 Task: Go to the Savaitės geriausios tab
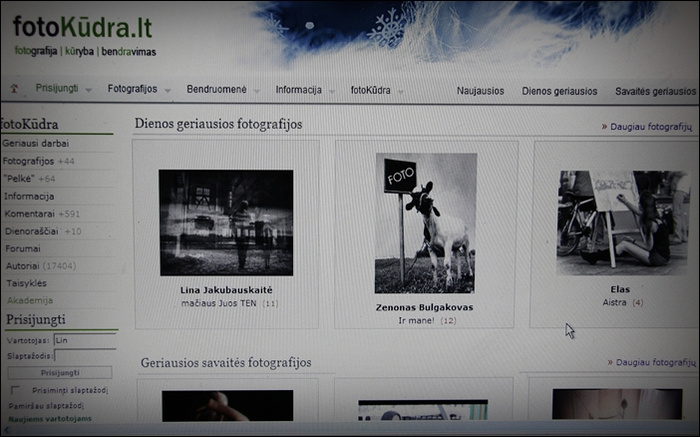(656, 91)
